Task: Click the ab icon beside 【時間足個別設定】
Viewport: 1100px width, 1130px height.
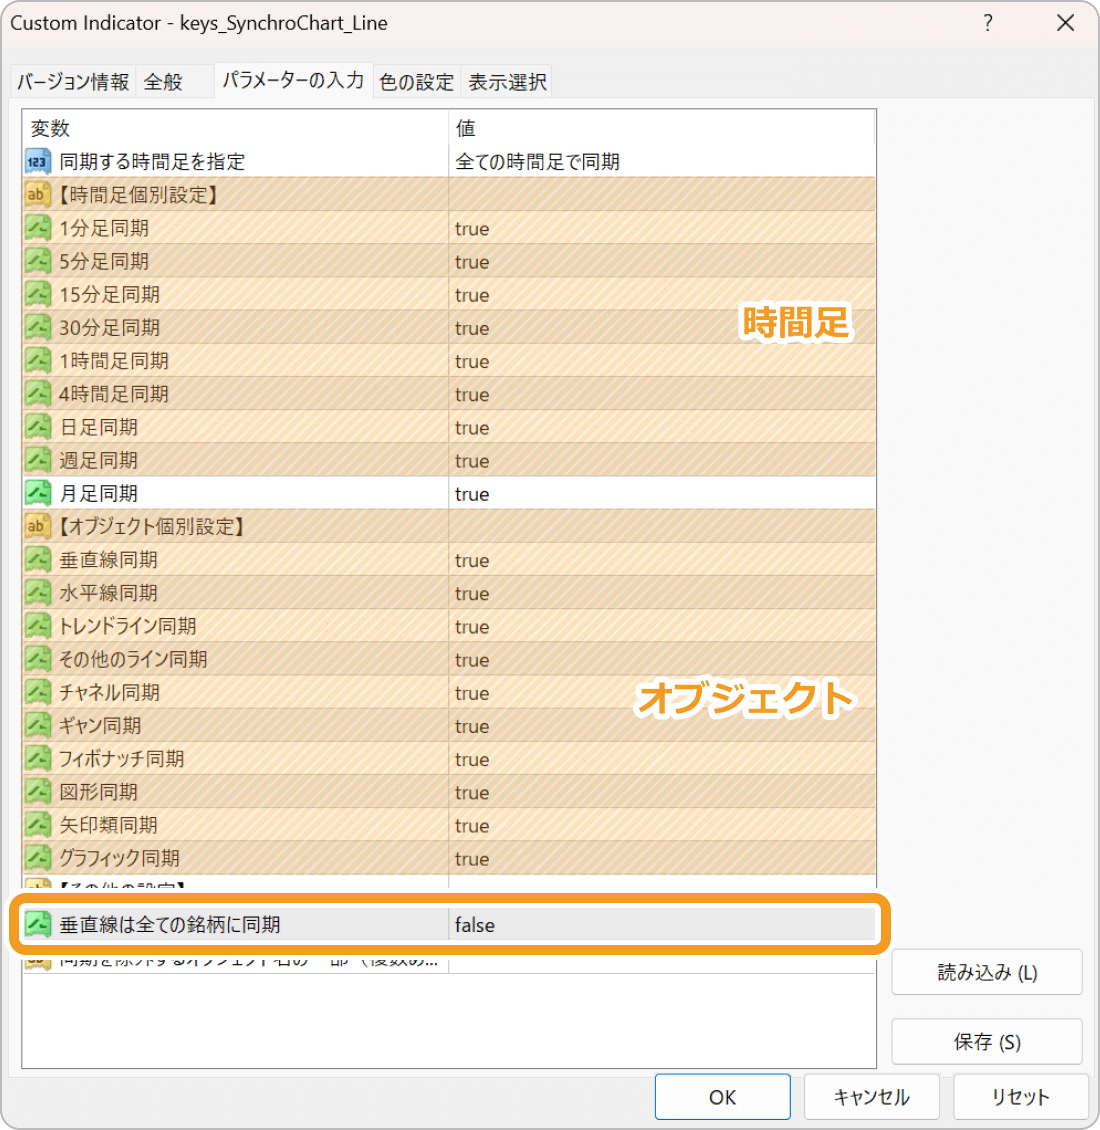Action: 37,195
